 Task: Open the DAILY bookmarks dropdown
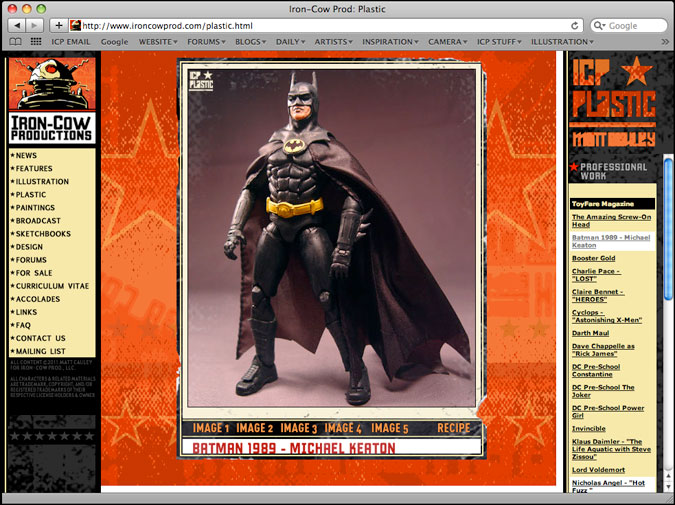tap(291, 42)
